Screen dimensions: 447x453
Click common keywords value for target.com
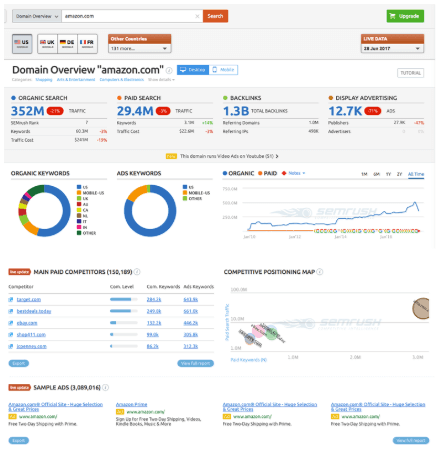154,299
